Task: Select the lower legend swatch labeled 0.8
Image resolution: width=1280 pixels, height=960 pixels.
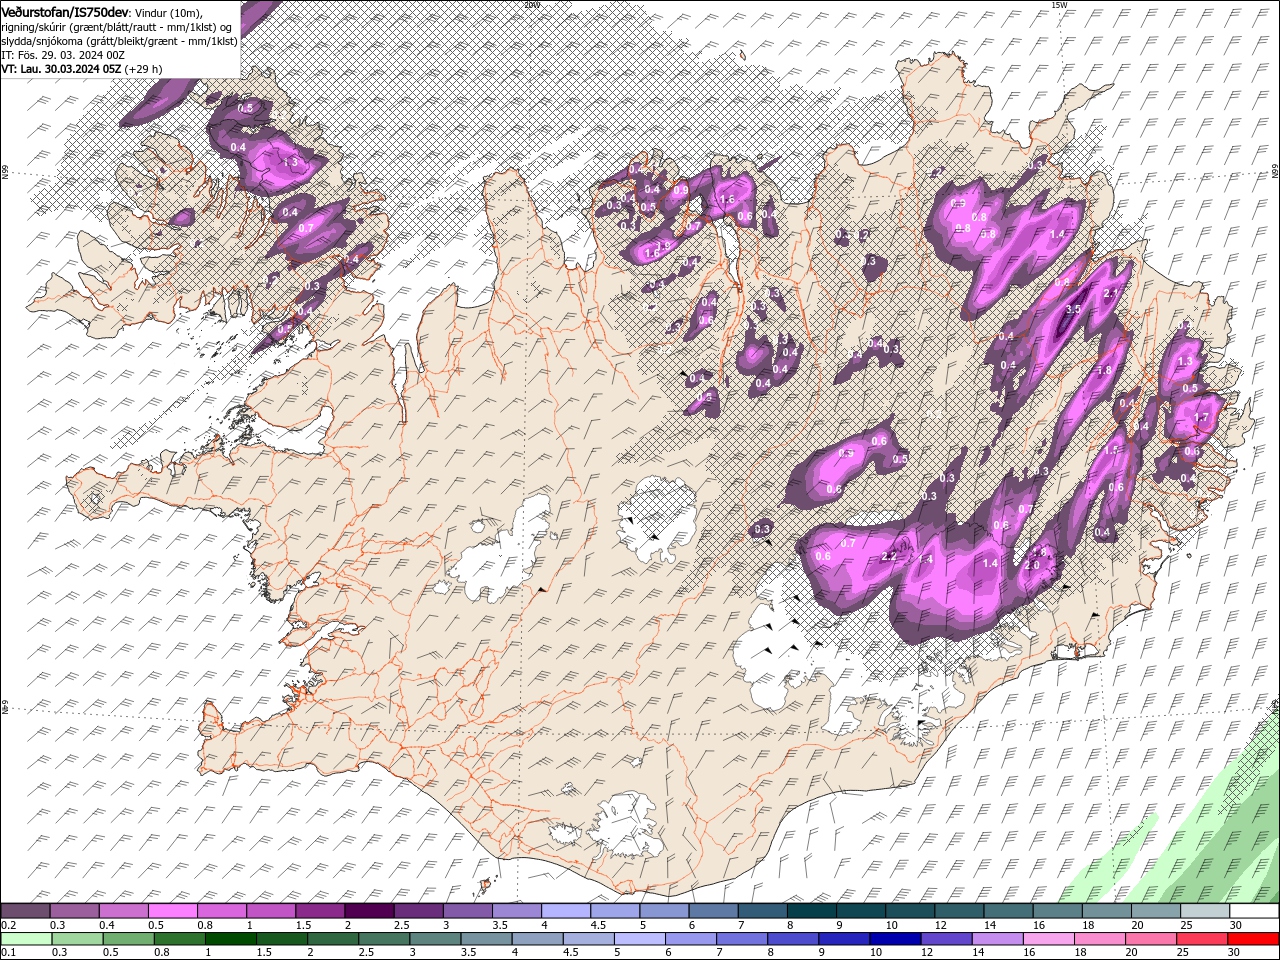Action: click(179, 939)
